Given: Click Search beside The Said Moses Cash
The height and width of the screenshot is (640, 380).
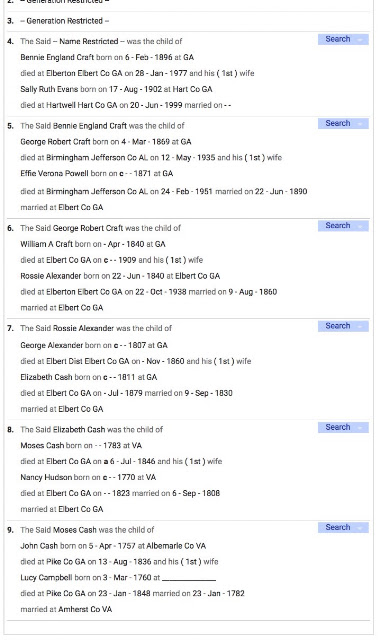Looking at the screenshot, I should coord(338,527).
